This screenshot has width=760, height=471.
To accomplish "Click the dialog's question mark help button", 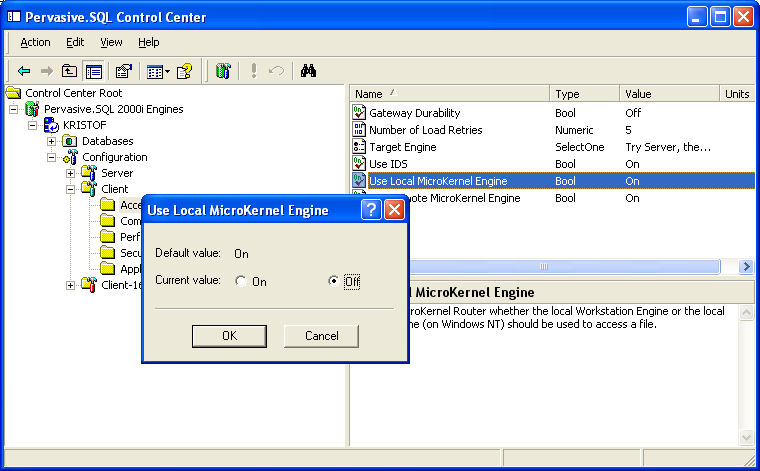I will [x=371, y=210].
